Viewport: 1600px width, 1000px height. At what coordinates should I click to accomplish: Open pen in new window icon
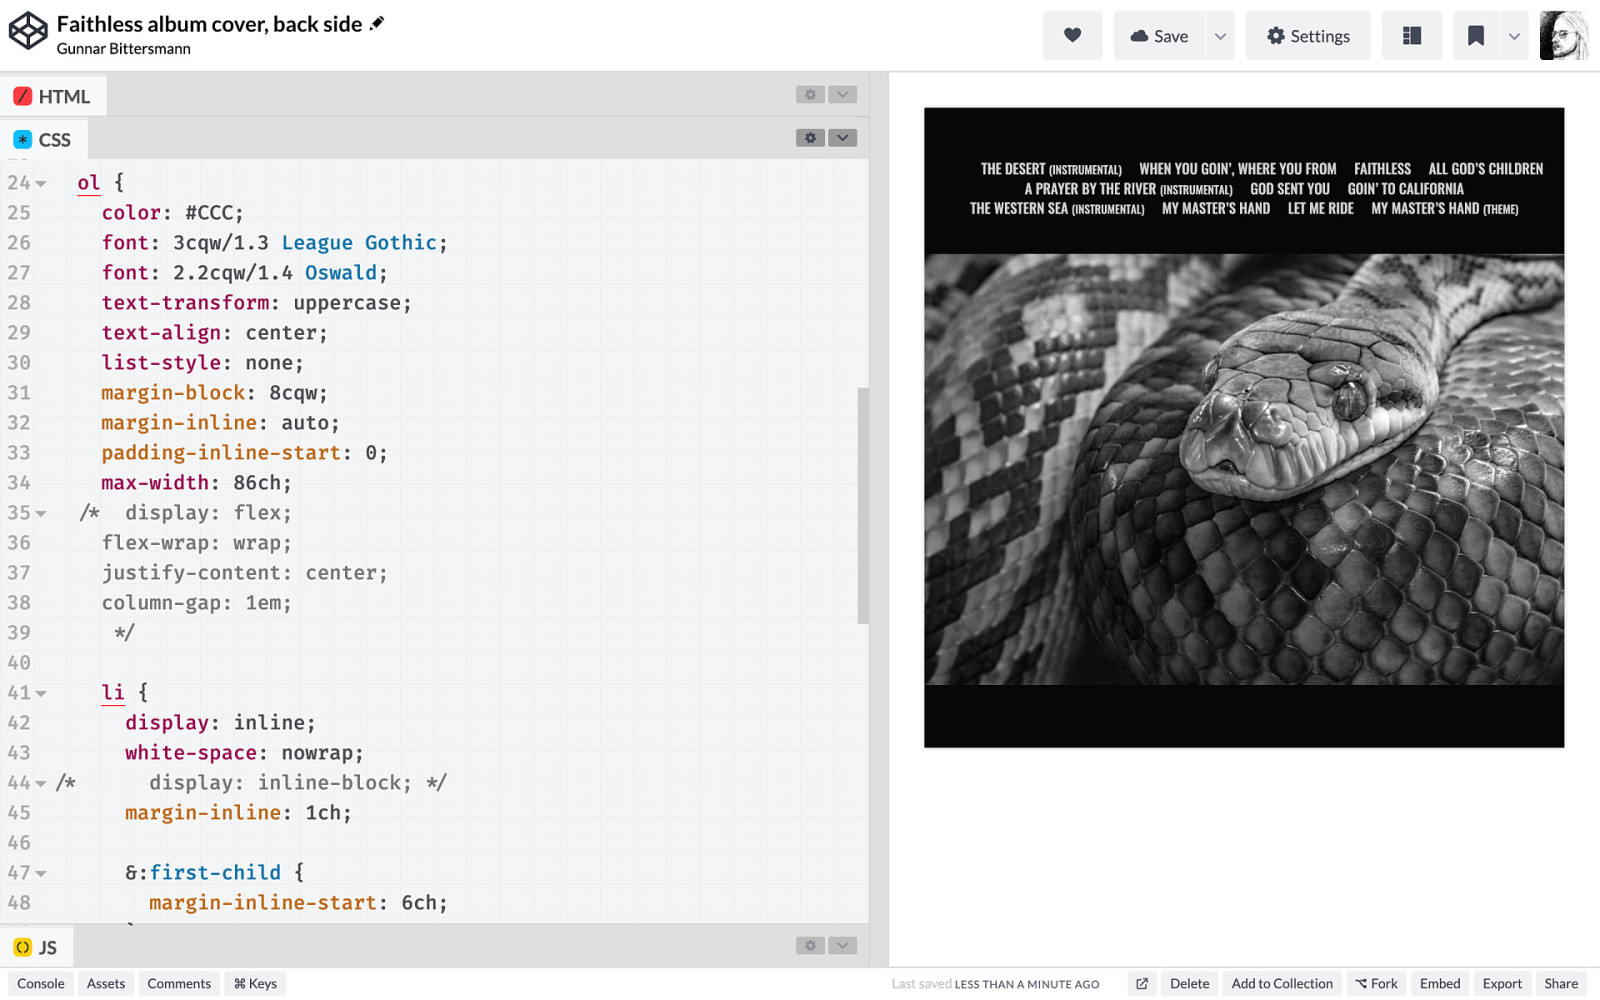coord(1141,984)
